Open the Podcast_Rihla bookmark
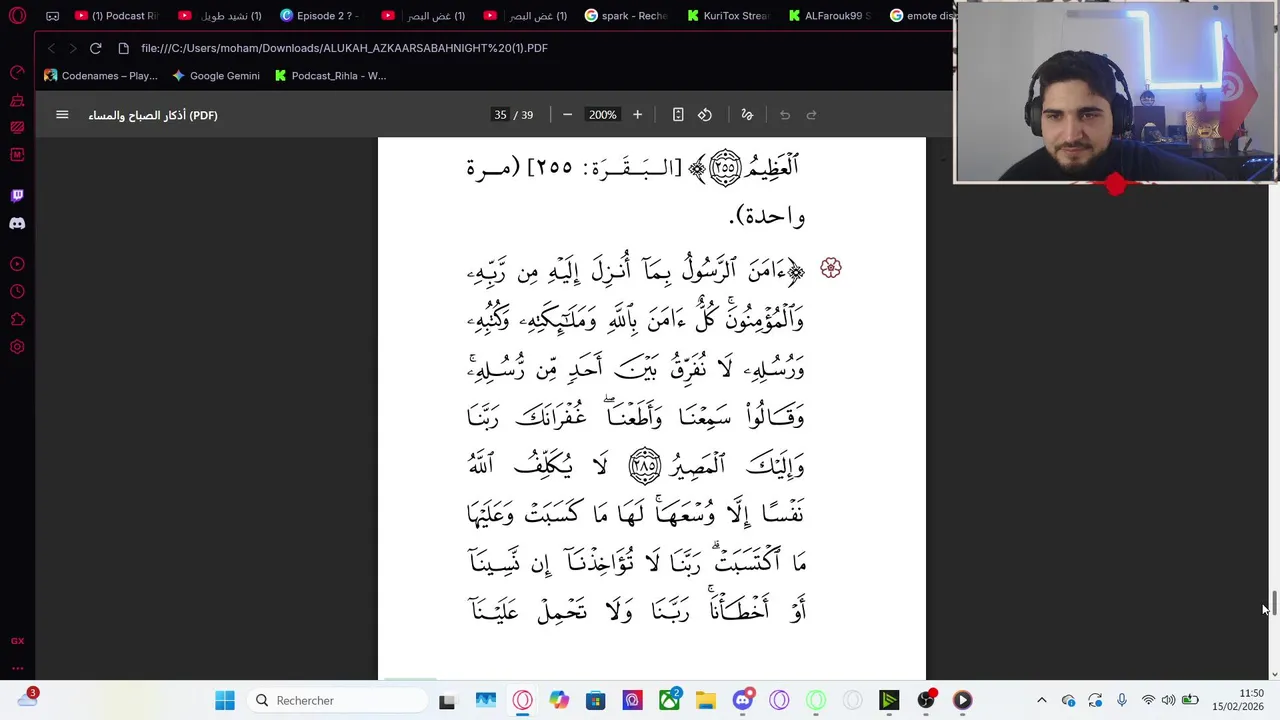This screenshot has width=1280, height=720. 331,76
